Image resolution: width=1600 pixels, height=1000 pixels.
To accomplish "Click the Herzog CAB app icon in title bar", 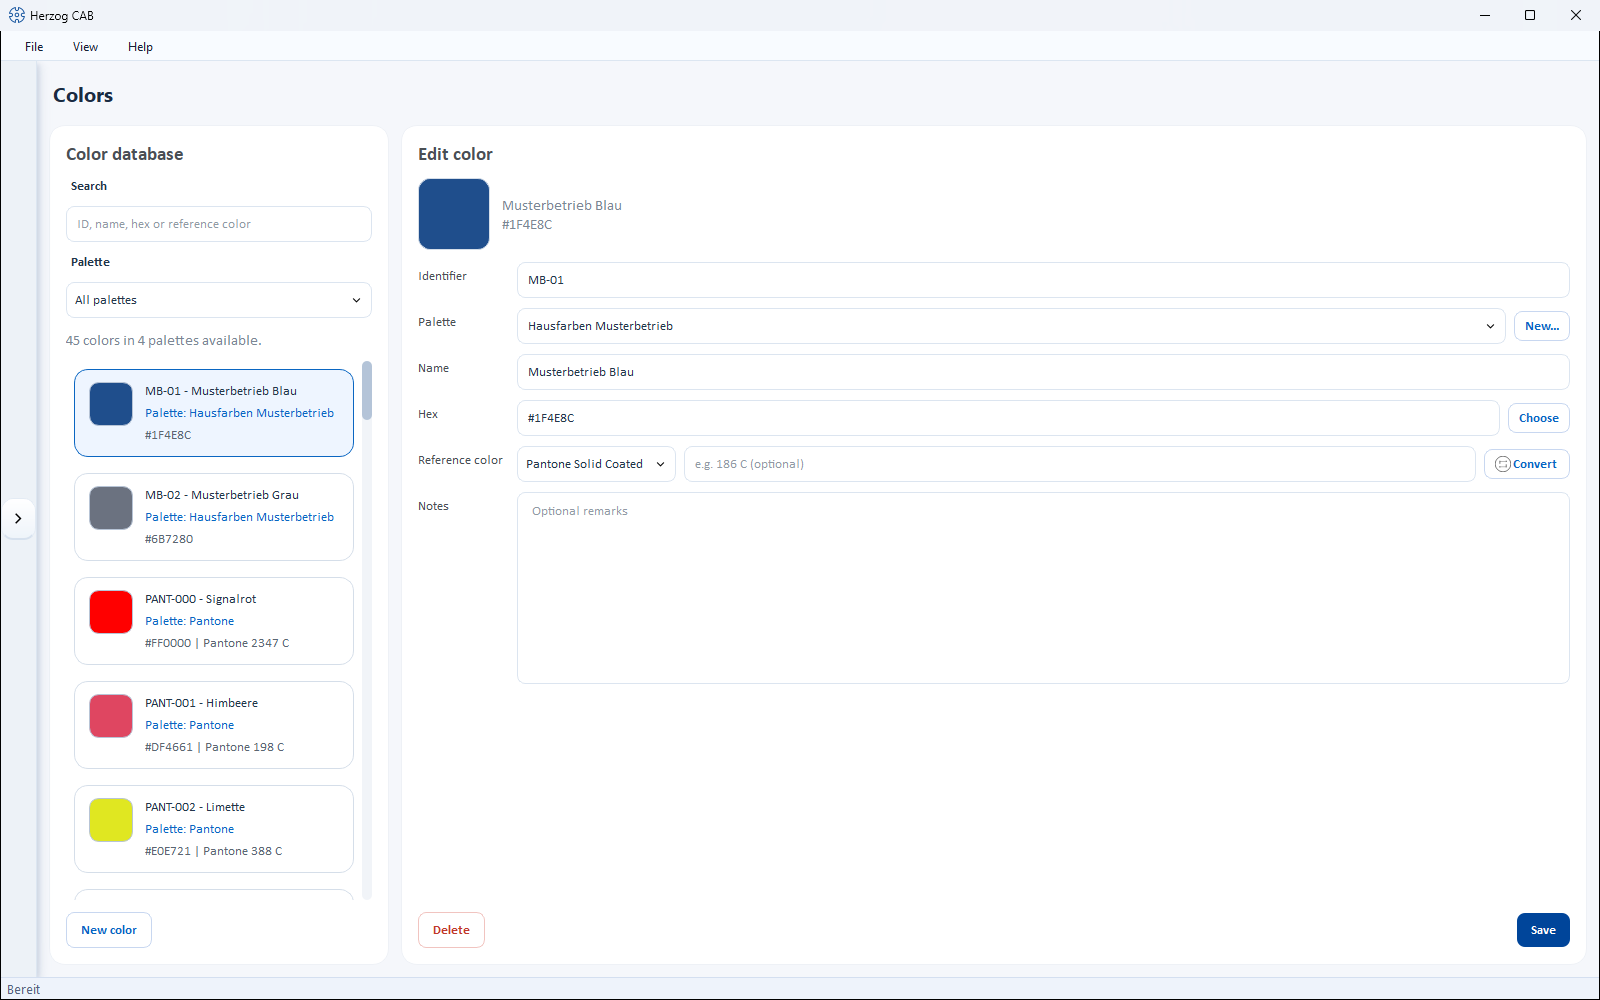I will (x=17, y=15).
